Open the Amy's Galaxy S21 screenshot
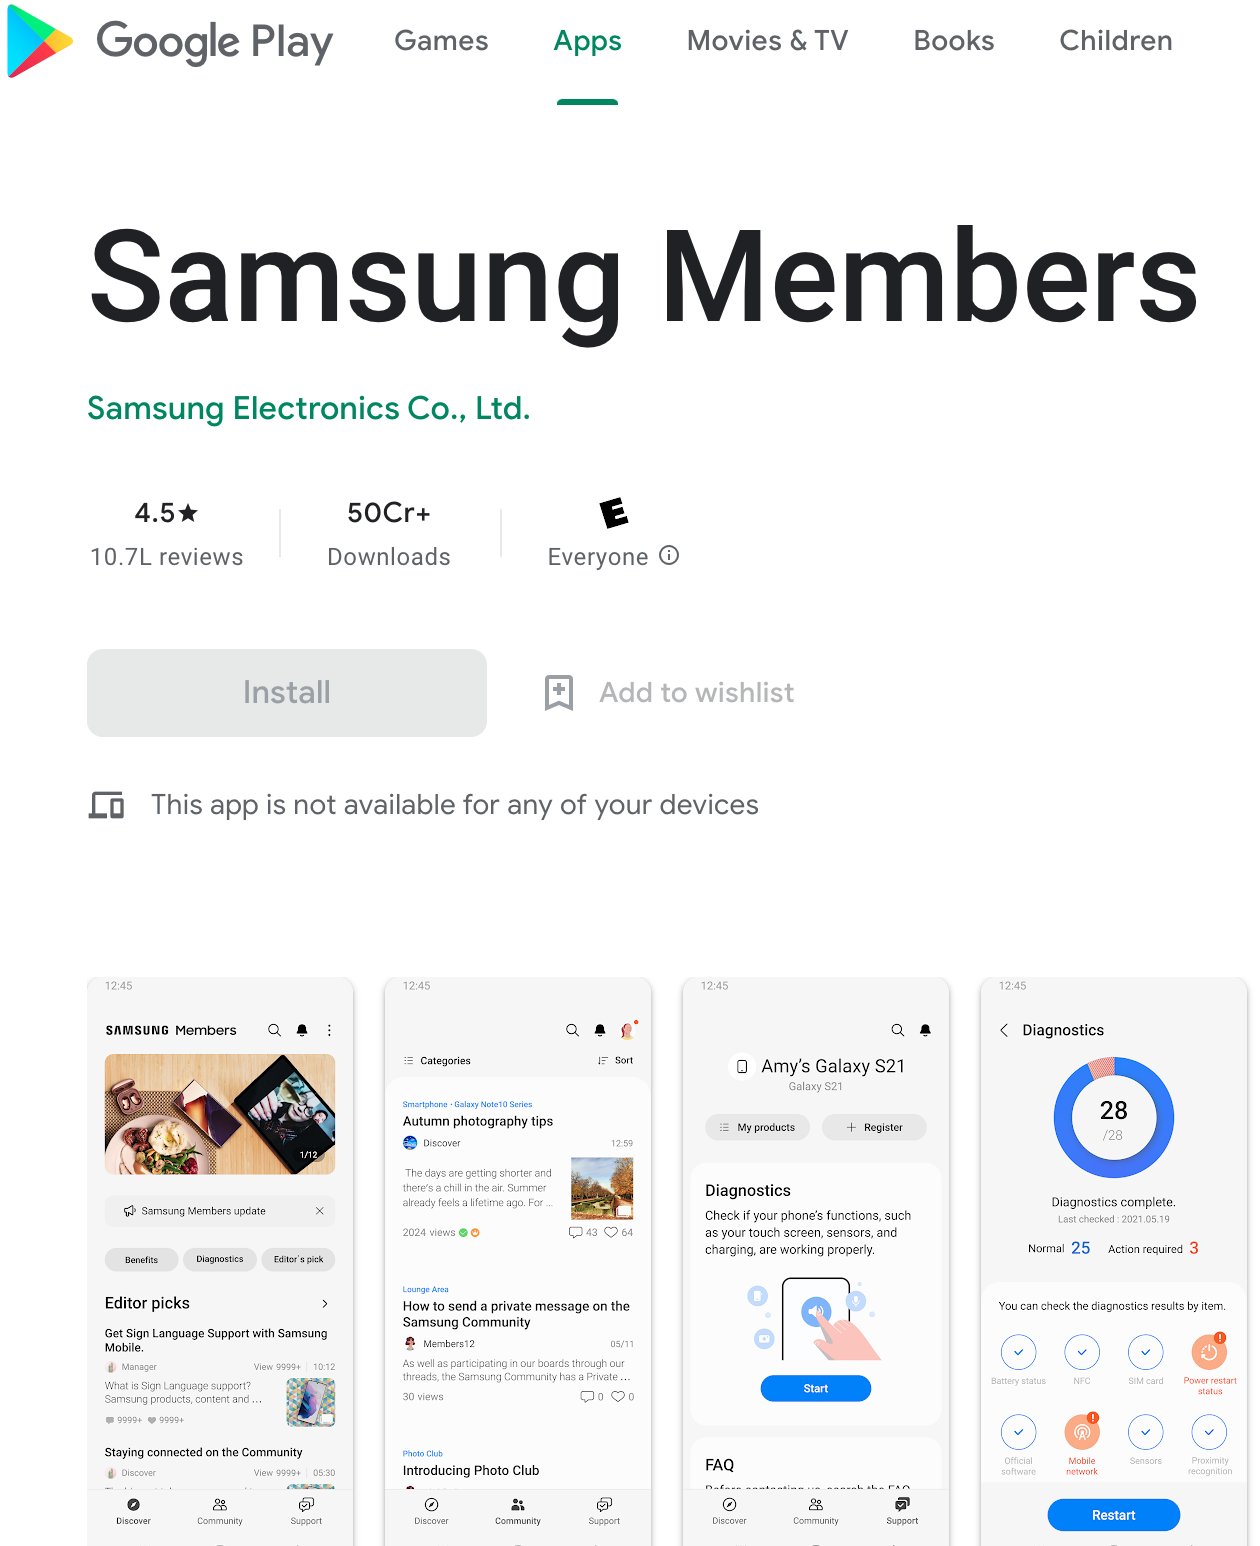The height and width of the screenshot is (1546, 1260). (816, 1261)
